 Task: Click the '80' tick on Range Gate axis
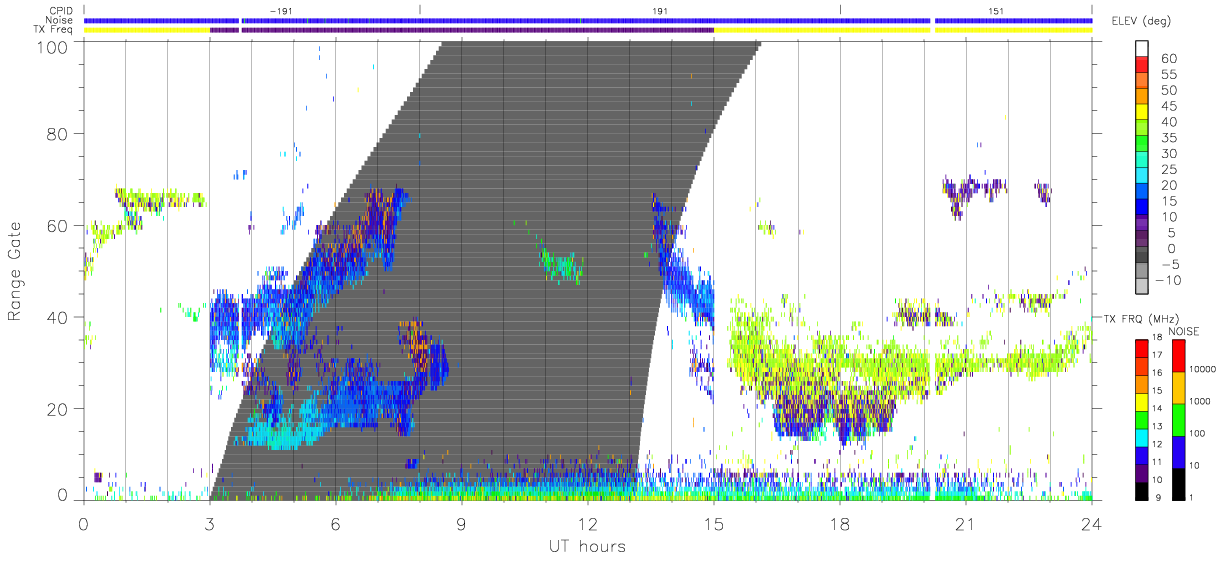(x=59, y=134)
